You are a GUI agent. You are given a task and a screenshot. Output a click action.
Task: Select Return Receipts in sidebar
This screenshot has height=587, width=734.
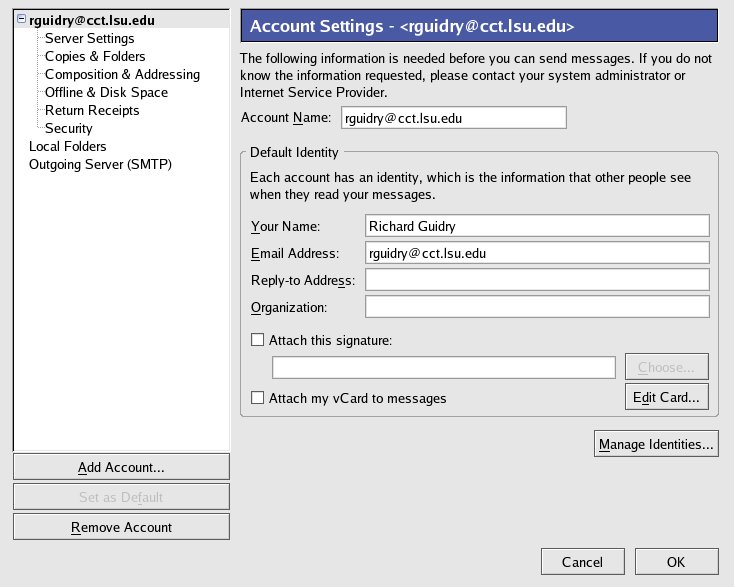tap(92, 110)
